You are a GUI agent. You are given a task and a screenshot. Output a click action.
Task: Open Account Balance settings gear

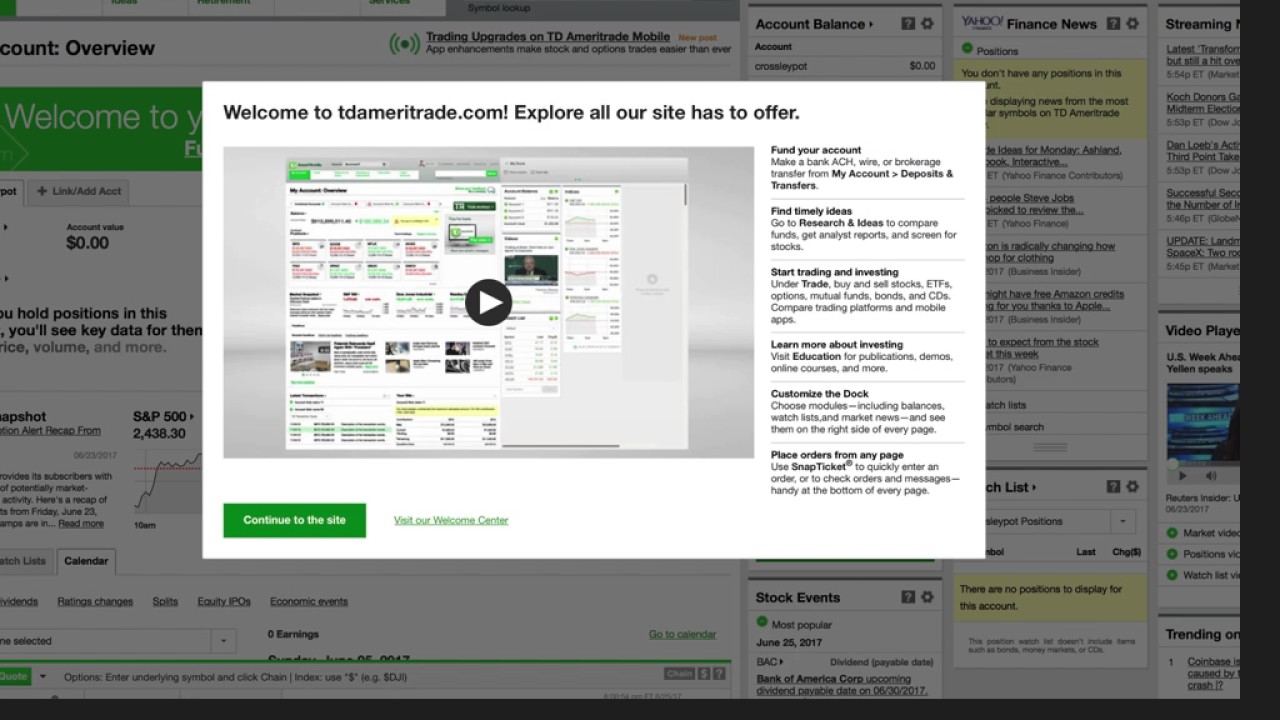click(927, 24)
